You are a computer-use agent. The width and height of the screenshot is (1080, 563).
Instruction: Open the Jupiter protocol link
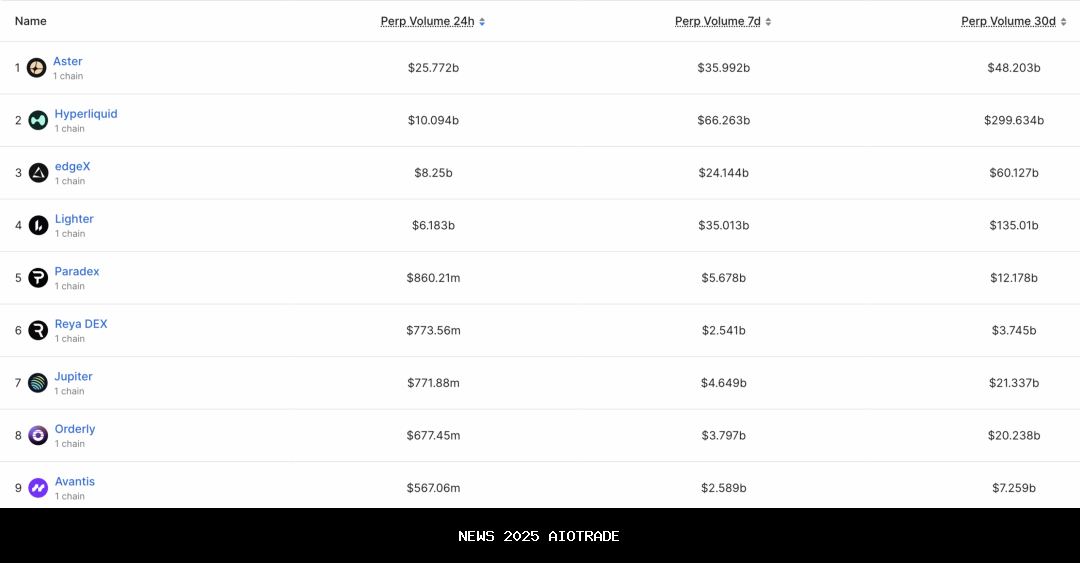click(x=74, y=377)
